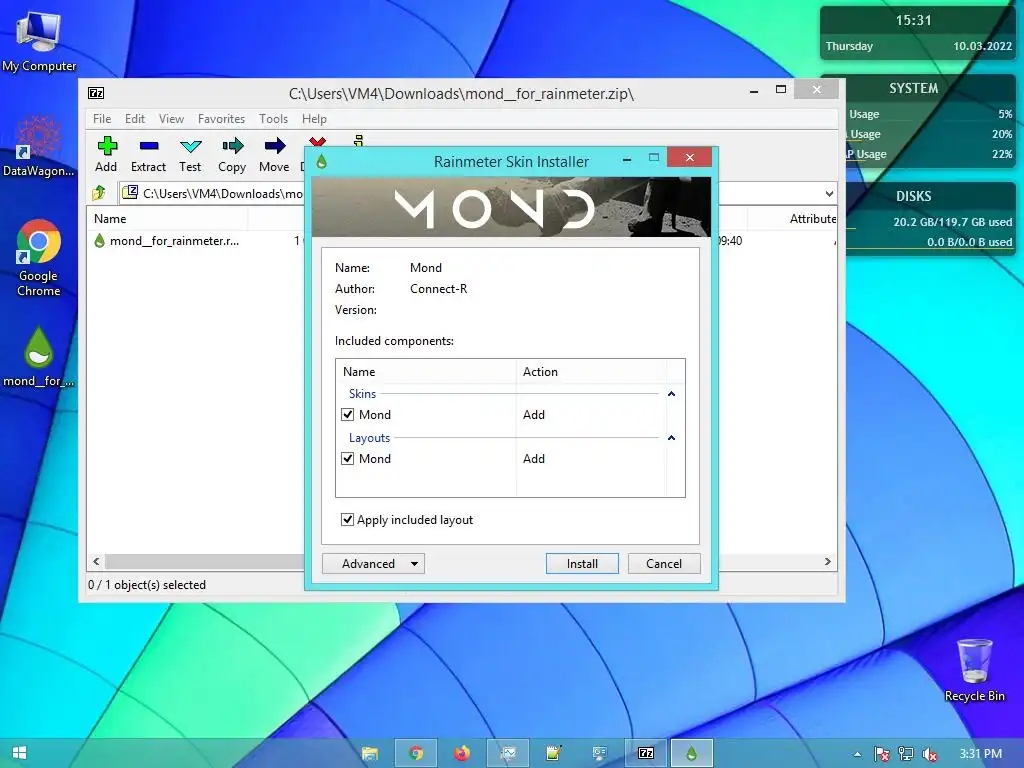This screenshot has width=1024, height=768.
Task: Open the File menu in 7-Zip
Action: (102, 119)
